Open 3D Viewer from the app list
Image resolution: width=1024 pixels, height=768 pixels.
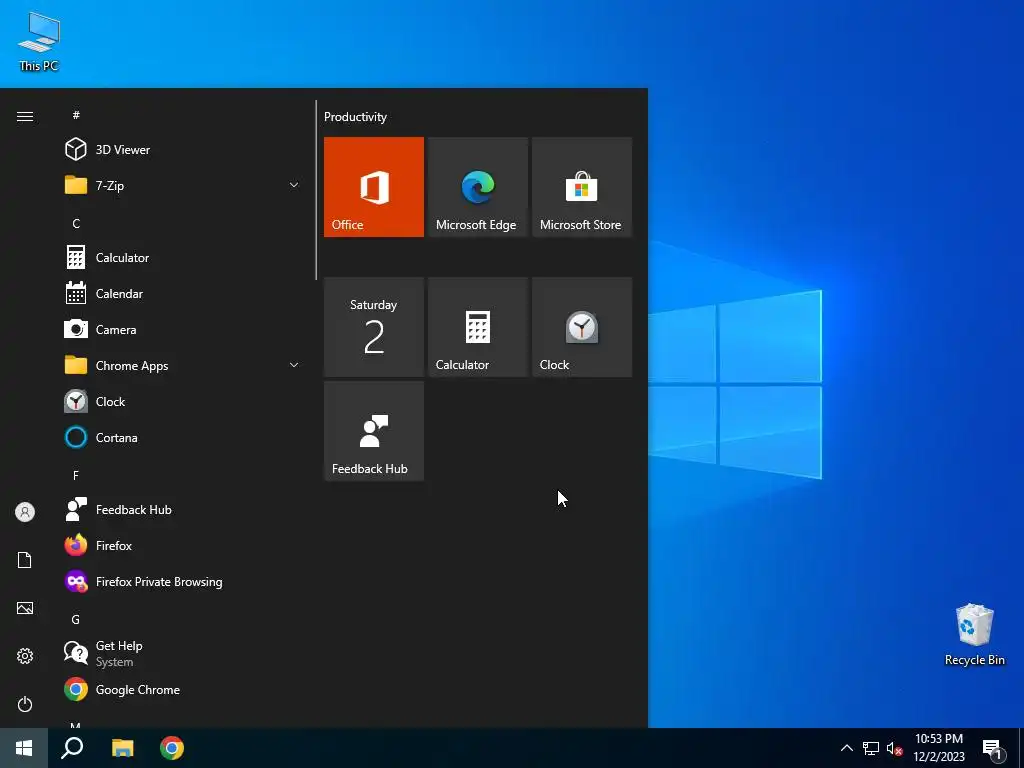[182, 150]
